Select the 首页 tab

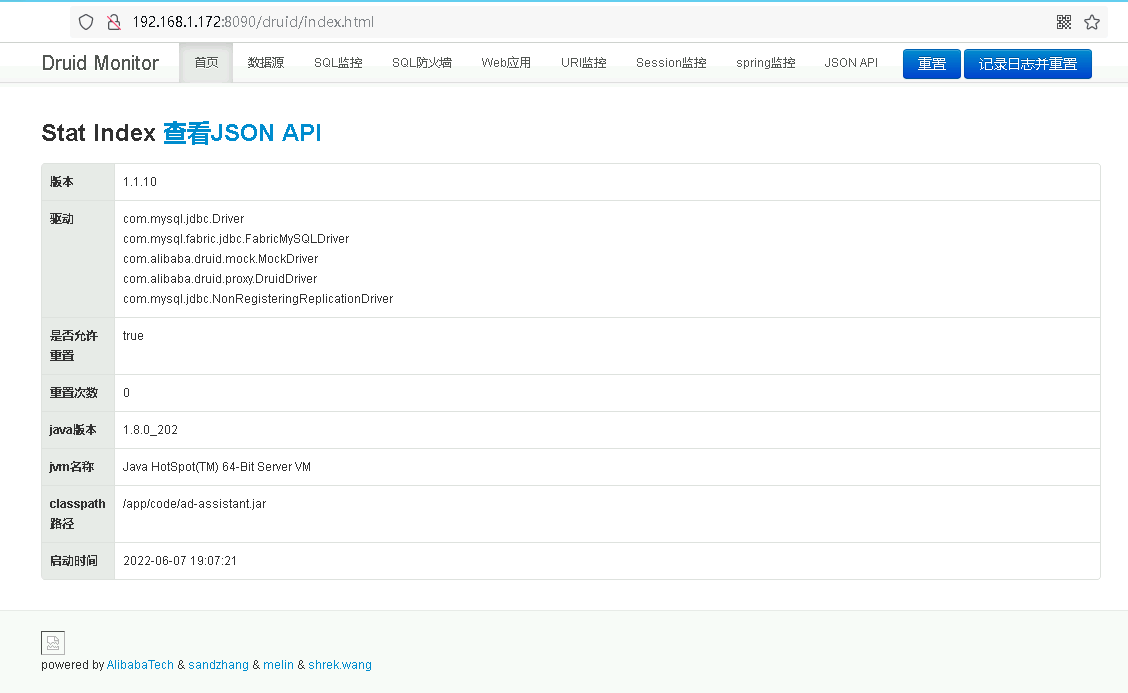pos(206,63)
